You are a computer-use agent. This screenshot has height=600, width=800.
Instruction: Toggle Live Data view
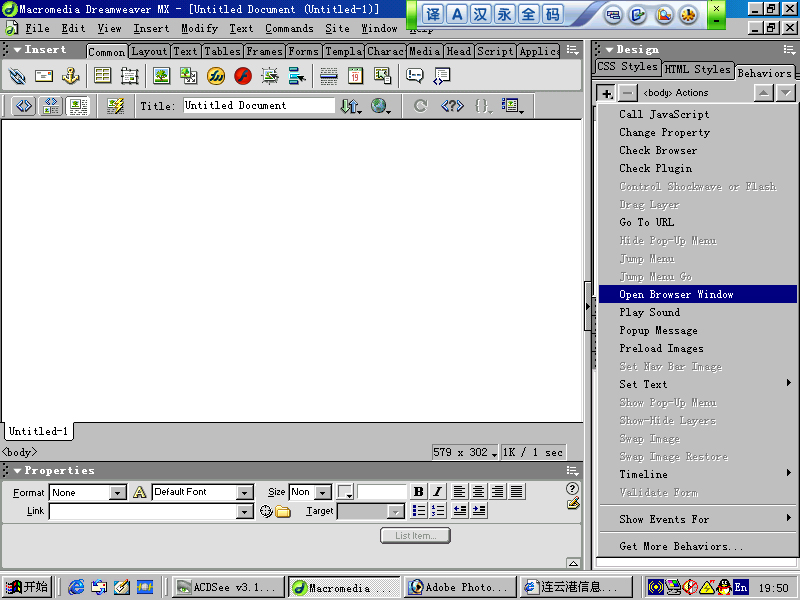tap(115, 106)
